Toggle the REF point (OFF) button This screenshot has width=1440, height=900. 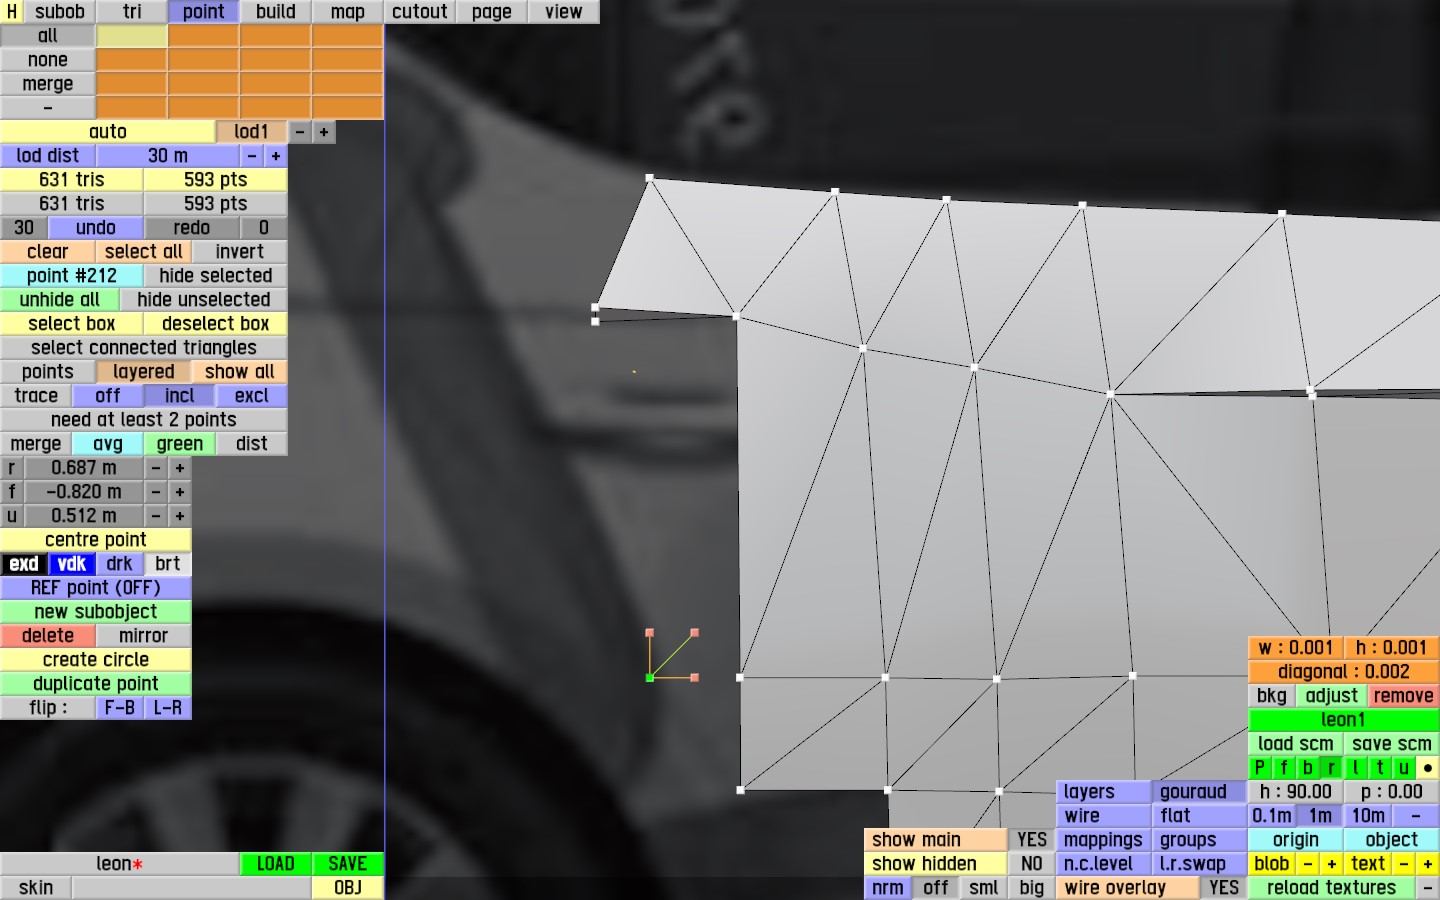click(96, 588)
